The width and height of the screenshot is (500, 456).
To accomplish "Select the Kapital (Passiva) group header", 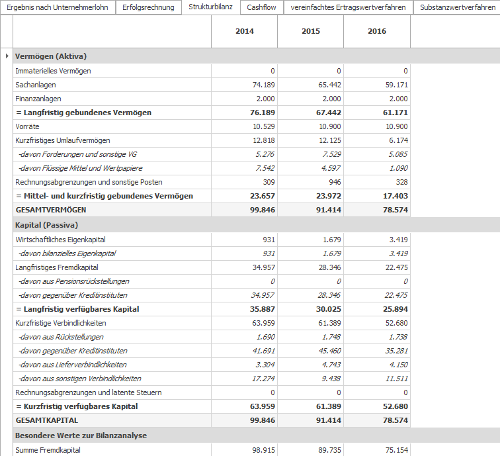I will coord(46,225).
